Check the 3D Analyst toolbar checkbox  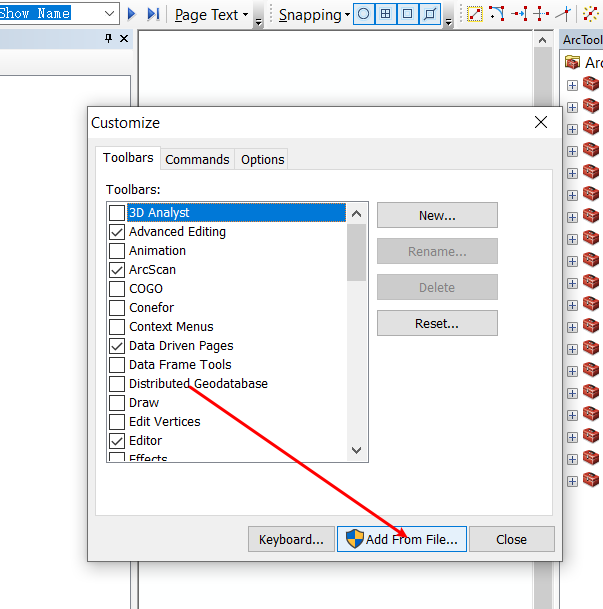pos(117,212)
